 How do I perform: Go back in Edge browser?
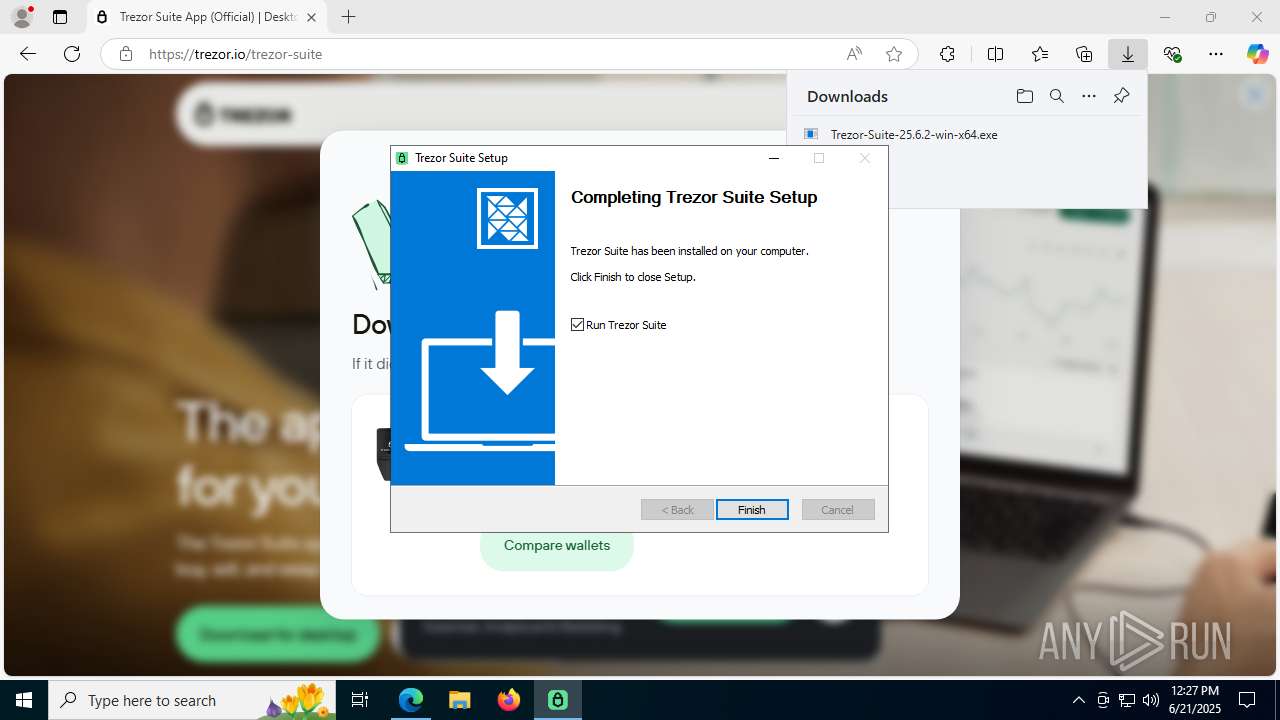point(28,54)
